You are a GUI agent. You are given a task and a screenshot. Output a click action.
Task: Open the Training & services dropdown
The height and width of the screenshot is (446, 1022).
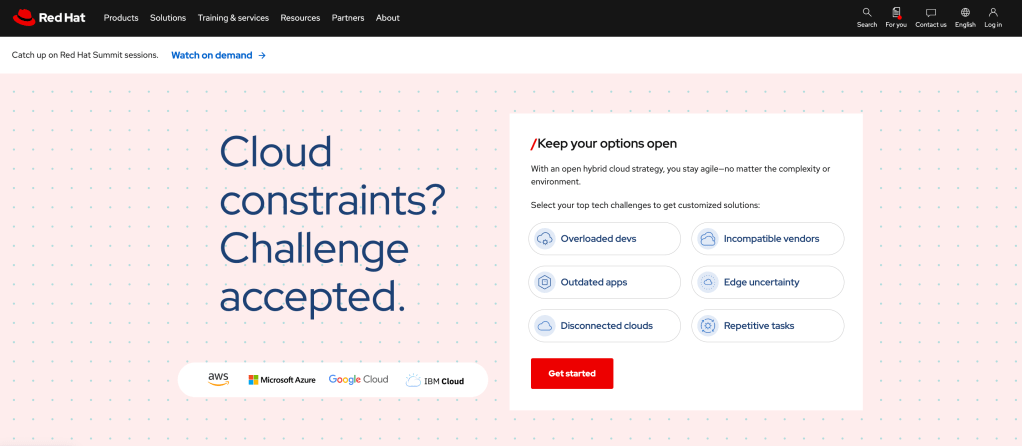233,18
